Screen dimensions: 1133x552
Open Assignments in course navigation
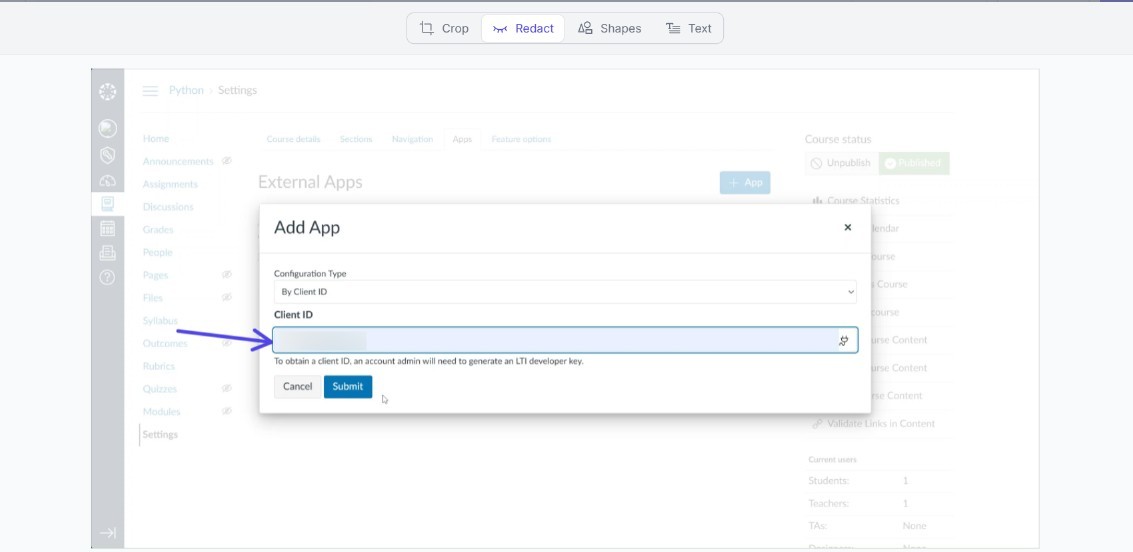(170, 184)
